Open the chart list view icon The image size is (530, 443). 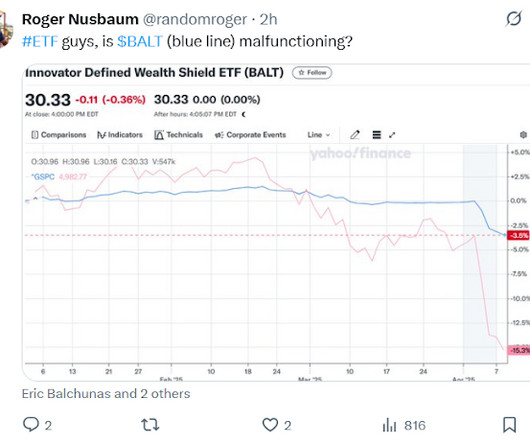[x=377, y=135]
